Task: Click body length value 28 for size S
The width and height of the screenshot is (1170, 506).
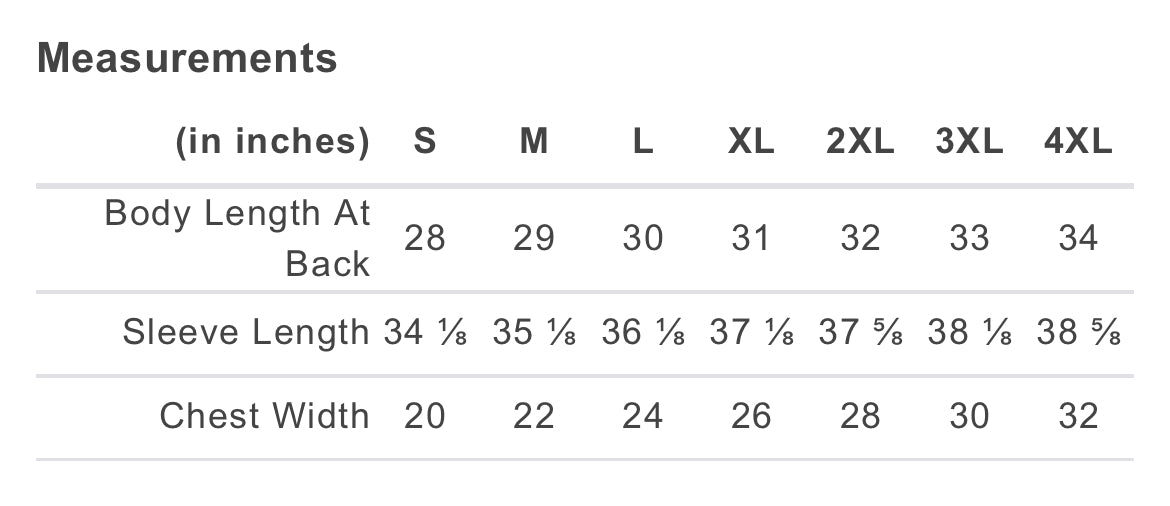Action: pyautogui.click(x=425, y=239)
